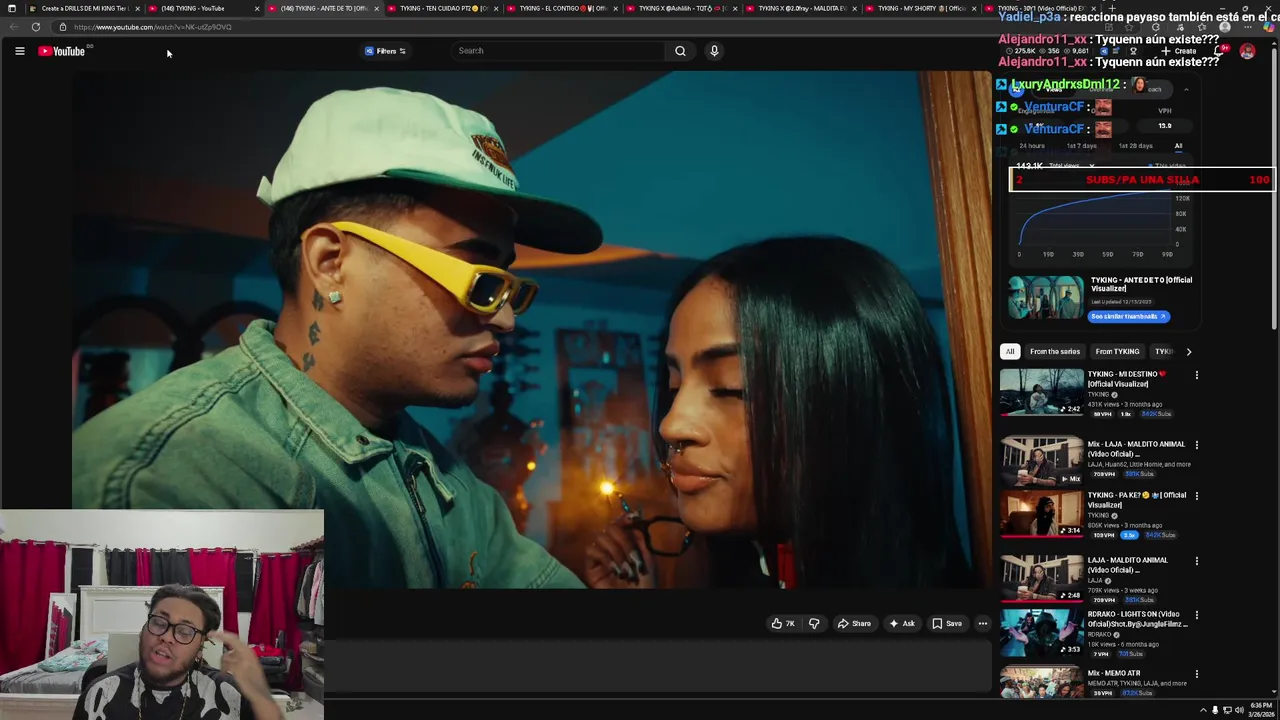Close the TYKING - ANTE DE TO tab
This screenshot has width=1280, height=720.
[x=376, y=8]
